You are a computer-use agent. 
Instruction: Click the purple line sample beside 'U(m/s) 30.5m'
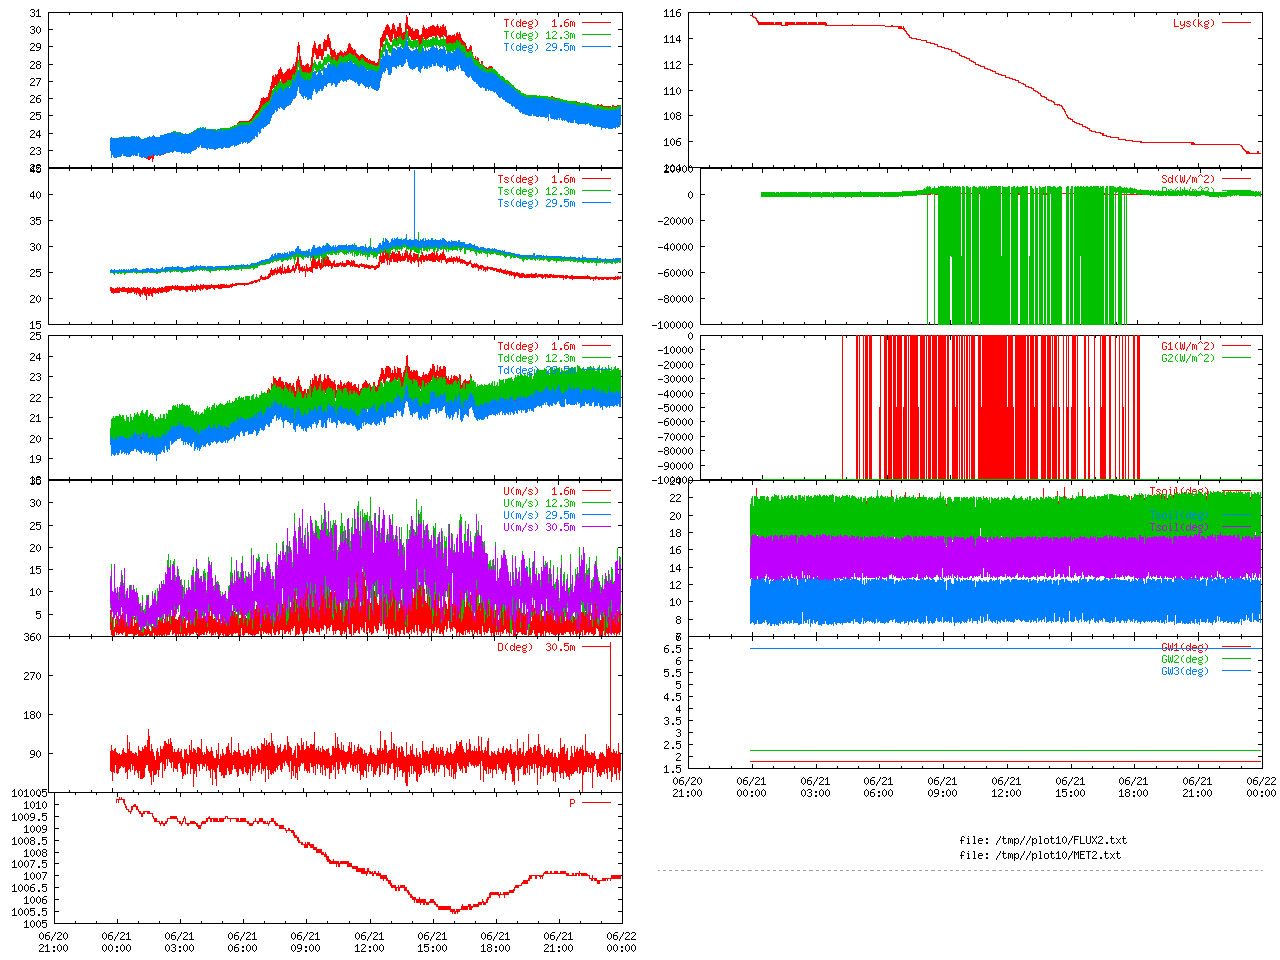(x=597, y=527)
